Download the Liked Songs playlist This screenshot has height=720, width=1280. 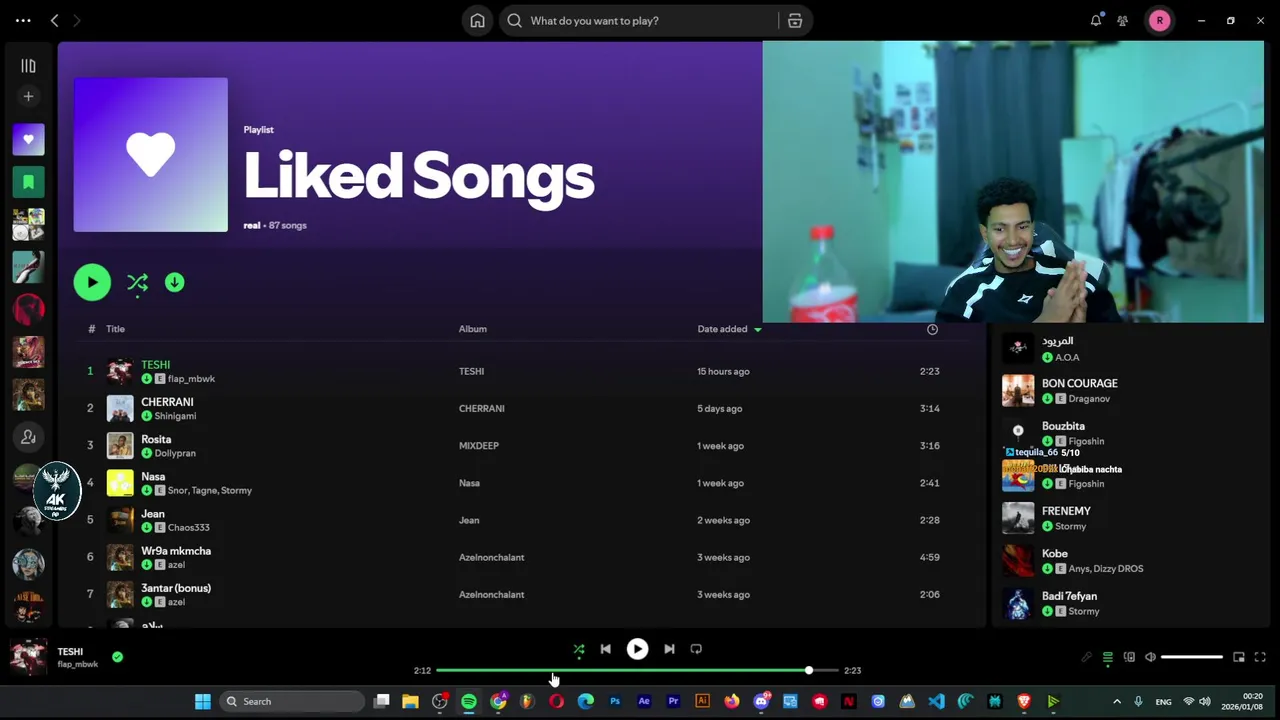coord(175,283)
